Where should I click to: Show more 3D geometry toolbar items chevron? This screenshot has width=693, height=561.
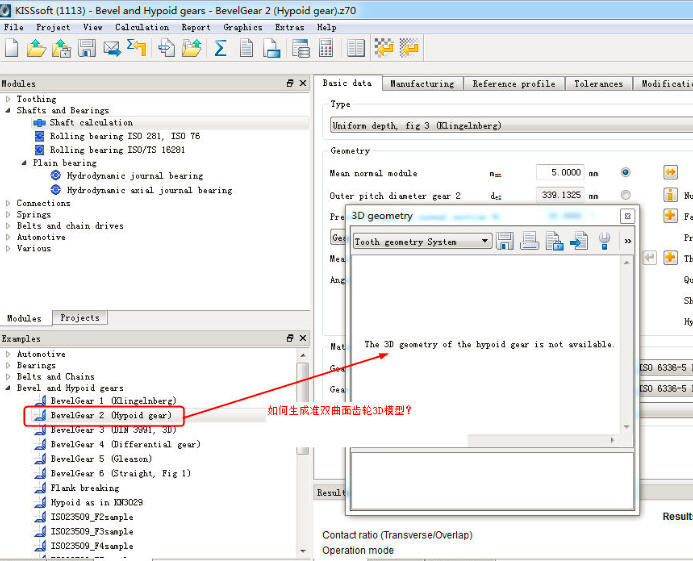click(x=628, y=241)
